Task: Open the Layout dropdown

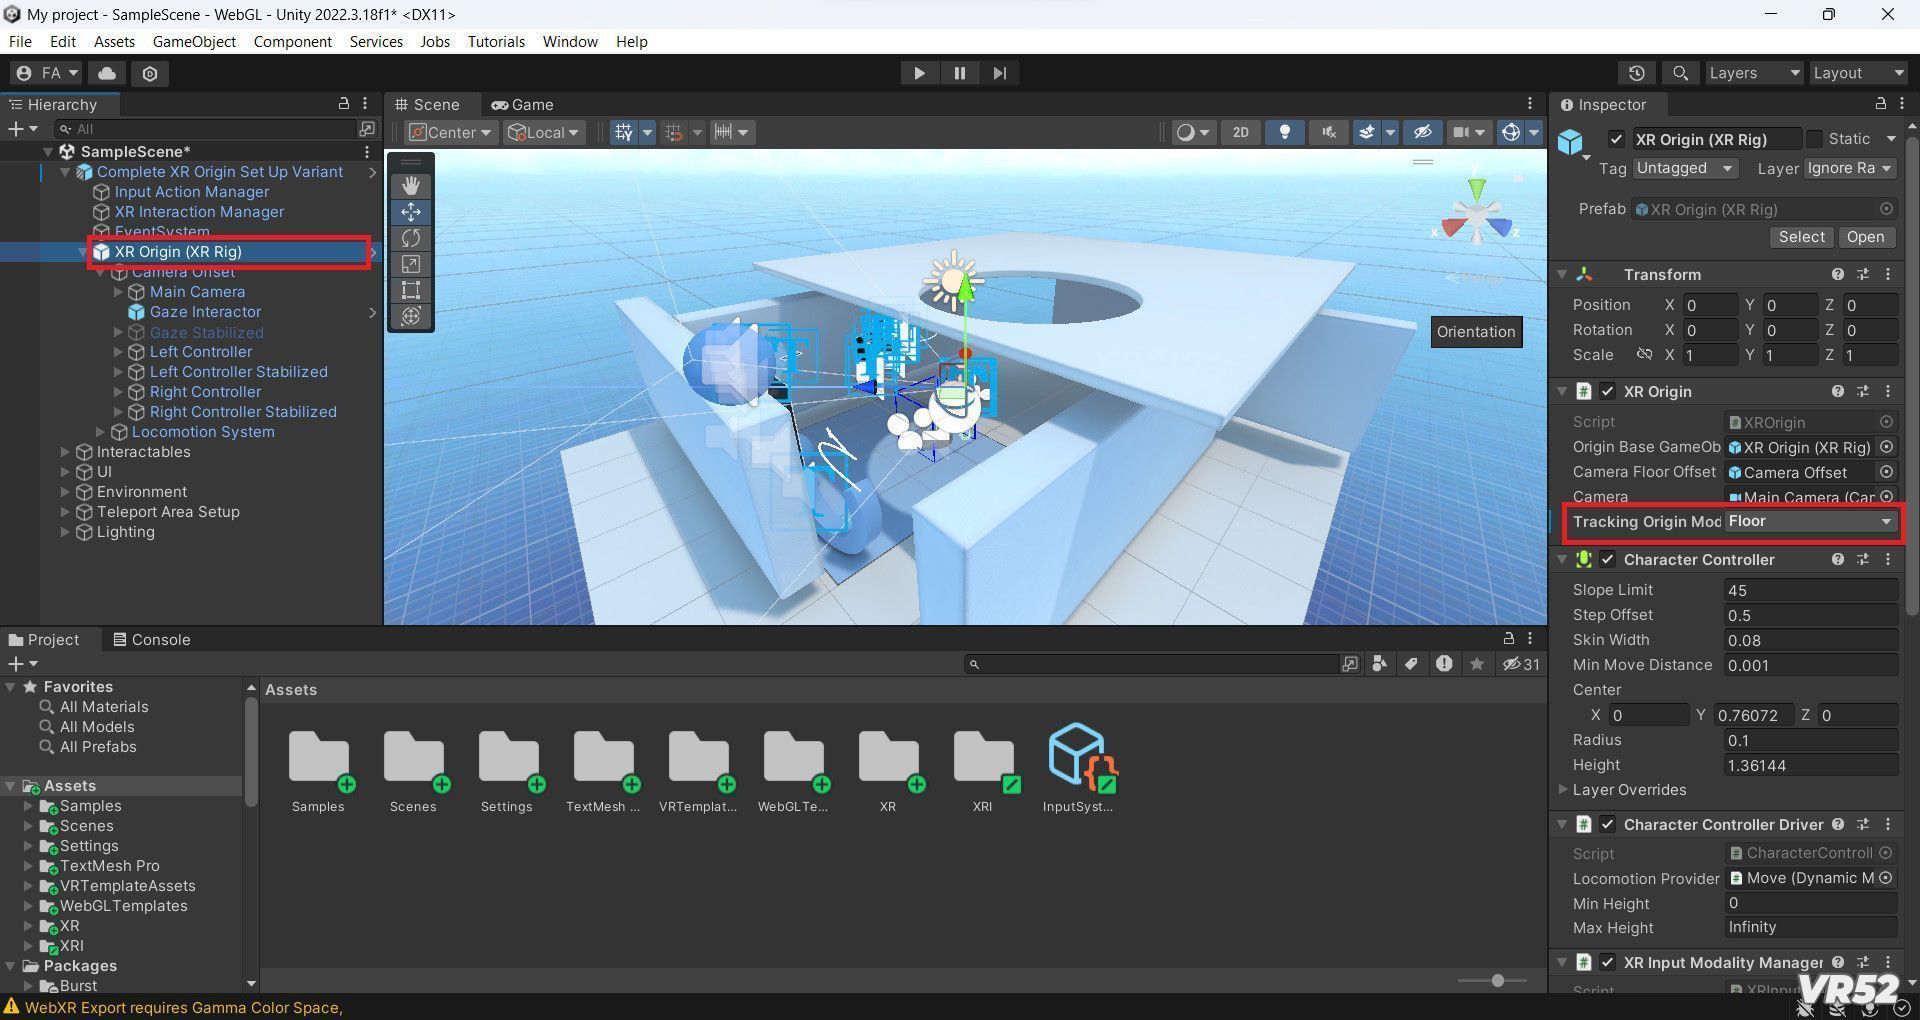Action: [1858, 73]
